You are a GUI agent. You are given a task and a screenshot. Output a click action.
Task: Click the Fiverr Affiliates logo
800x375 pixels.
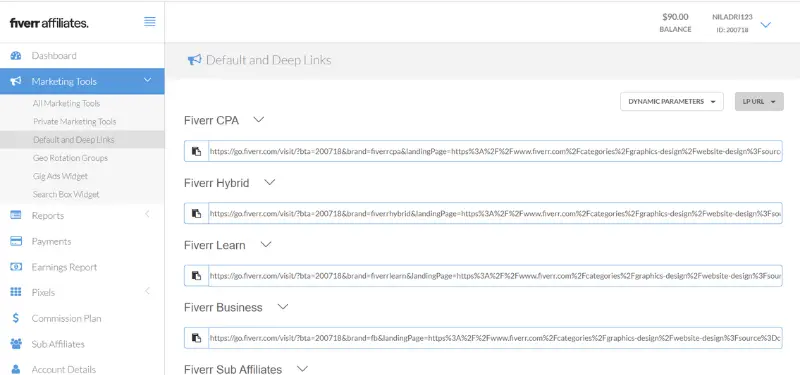click(x=49, y=23)
